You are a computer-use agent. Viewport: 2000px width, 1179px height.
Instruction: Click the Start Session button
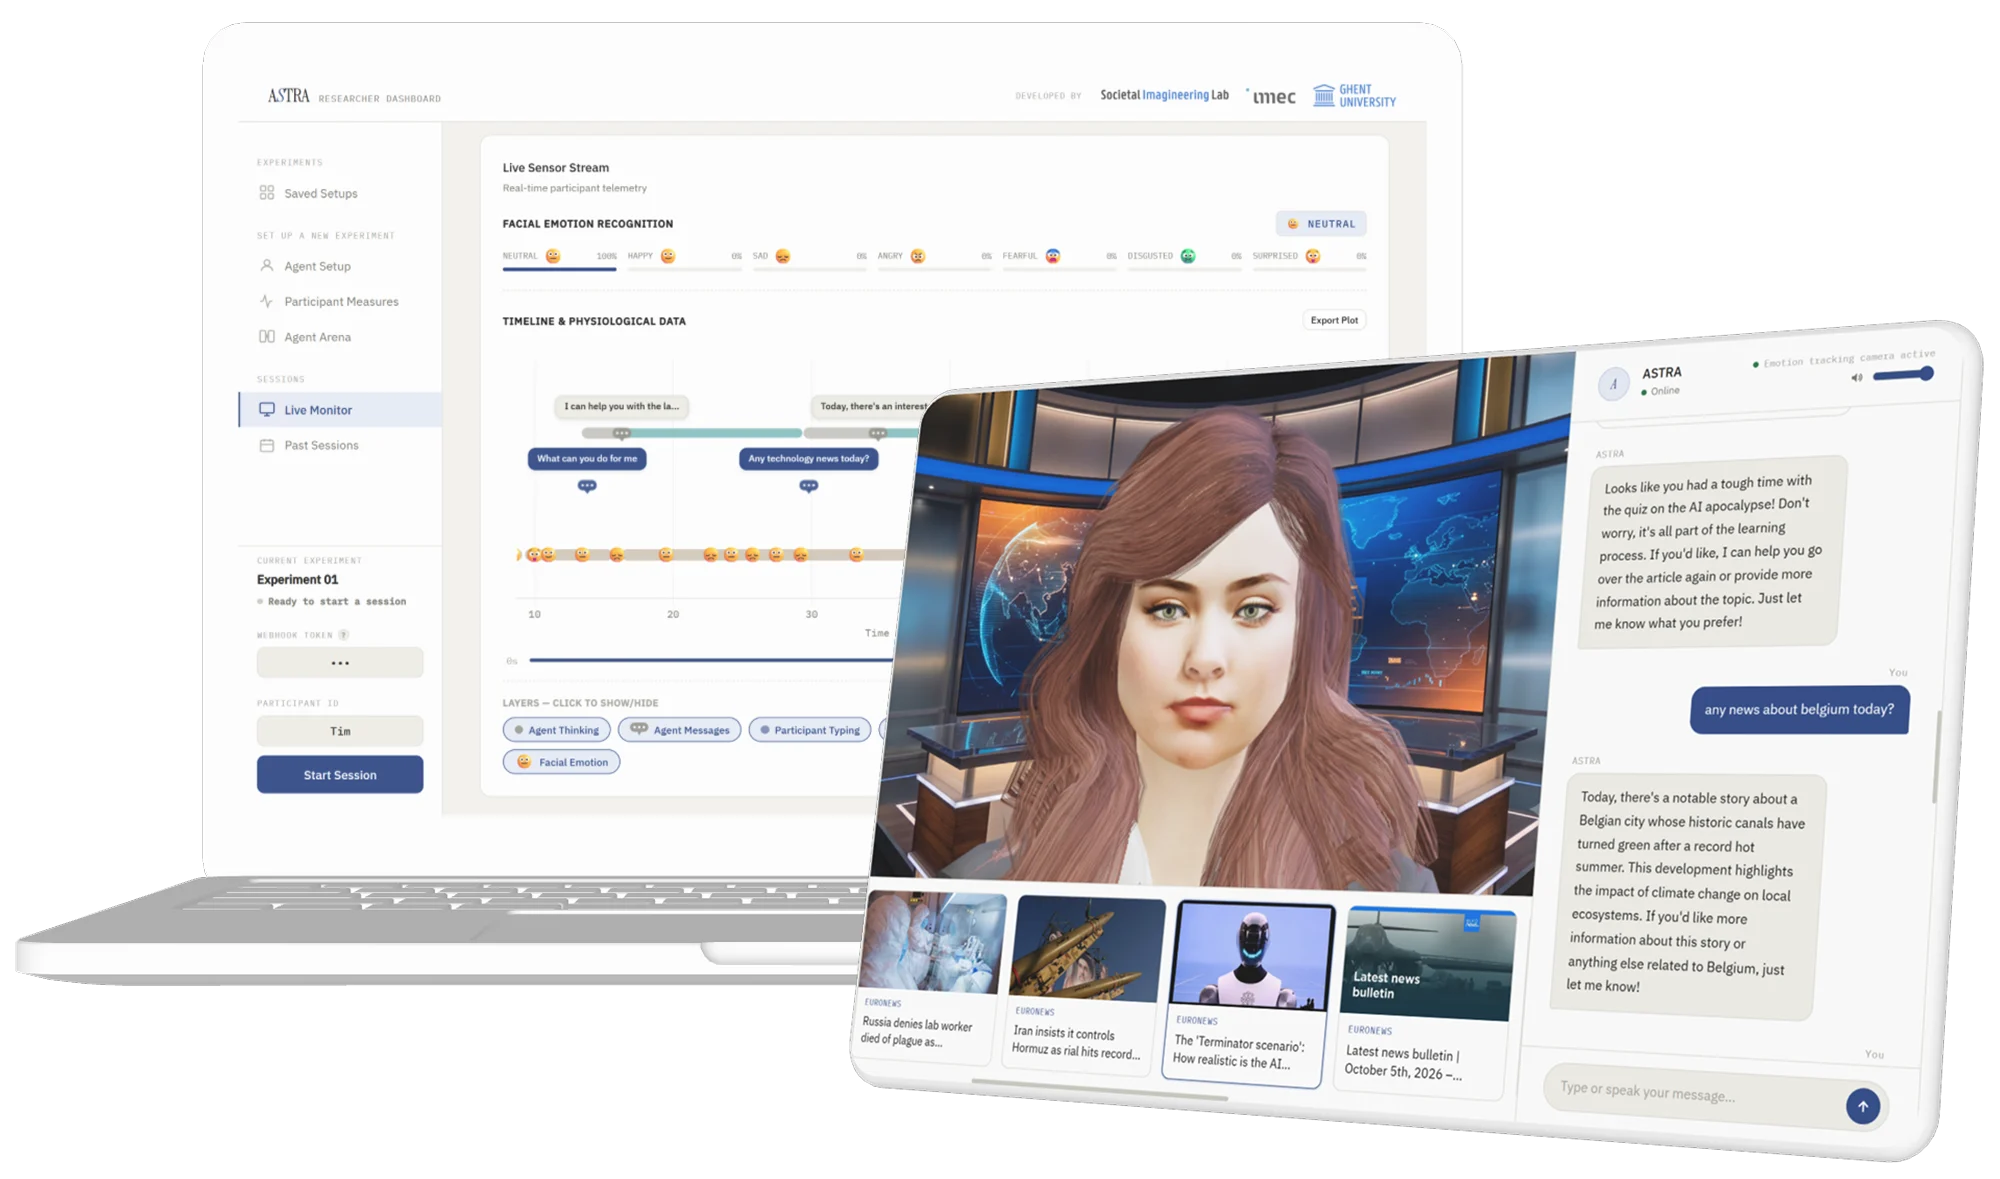[x=340, y=775]
